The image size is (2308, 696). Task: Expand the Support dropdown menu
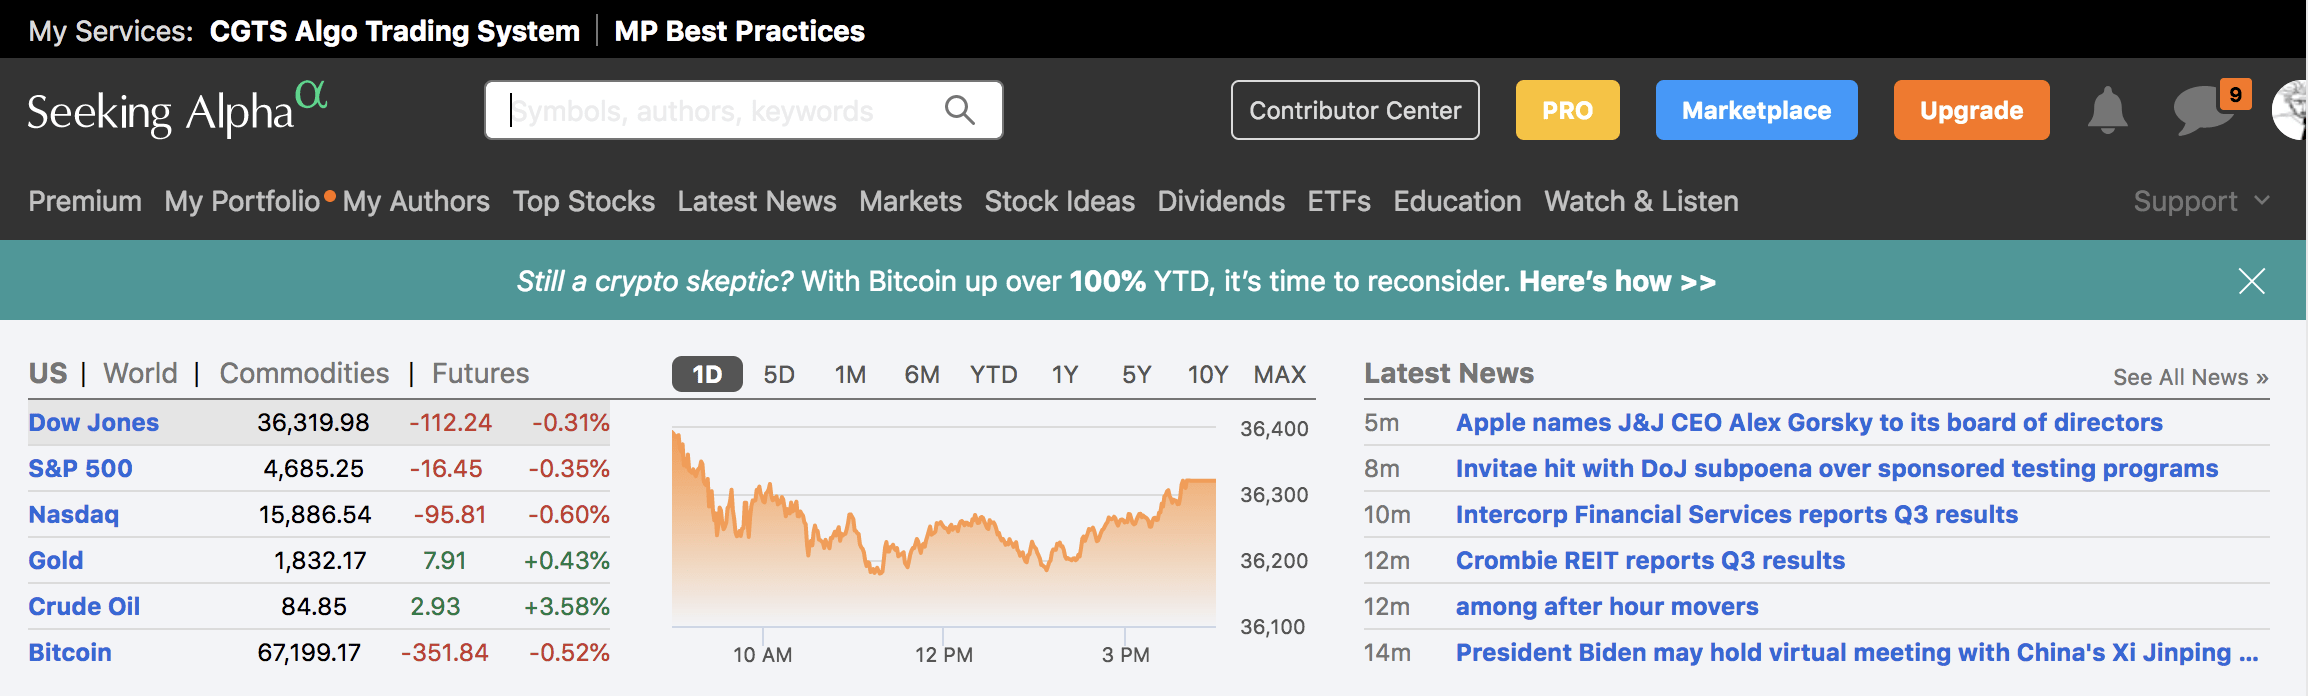pyautogui.click(x=2200, y=201)
